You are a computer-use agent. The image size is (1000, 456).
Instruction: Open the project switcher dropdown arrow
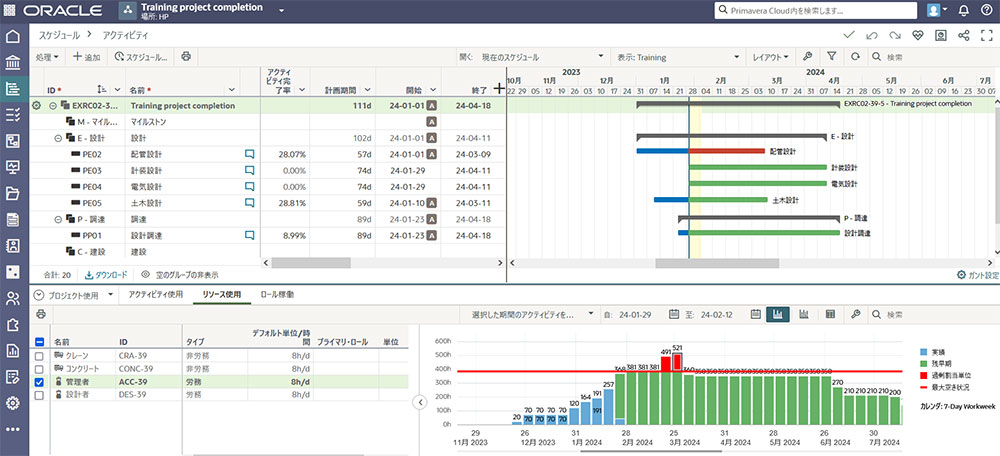282,10
